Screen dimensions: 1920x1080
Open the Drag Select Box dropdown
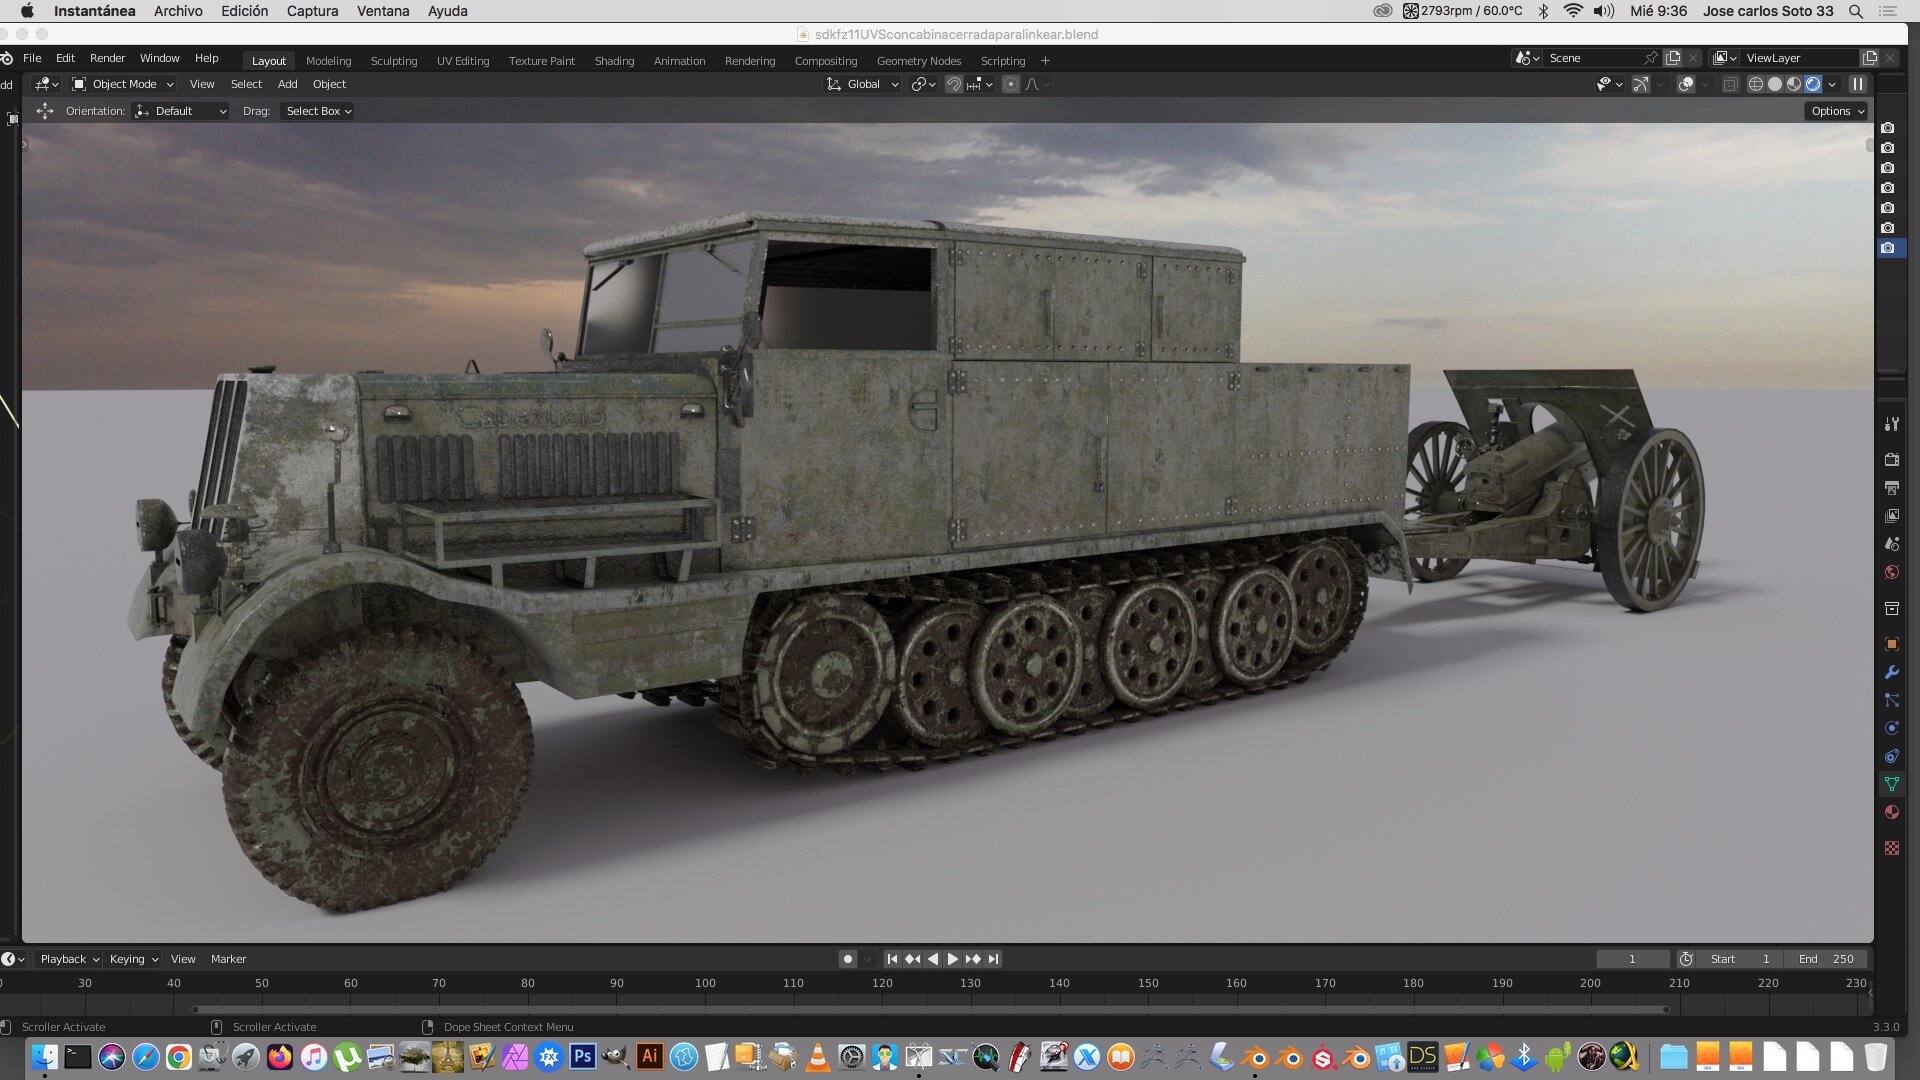318,111
